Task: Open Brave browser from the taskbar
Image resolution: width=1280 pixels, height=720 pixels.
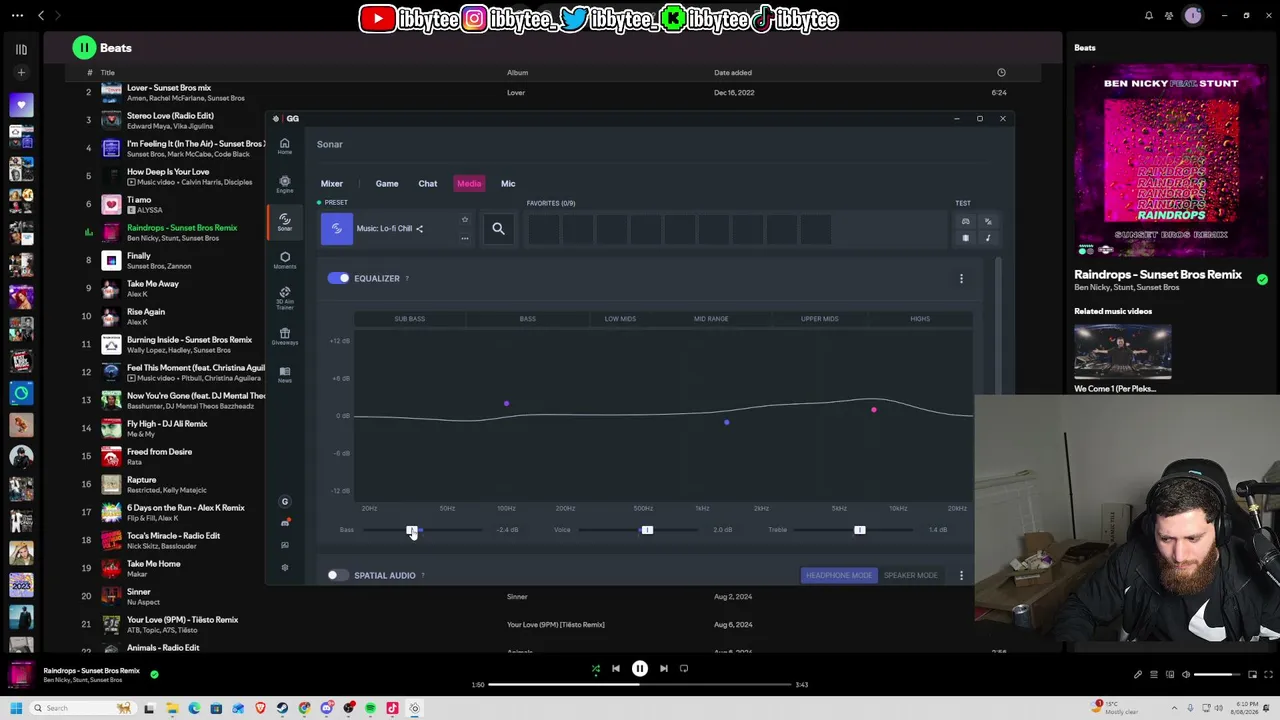Action: 260,708
